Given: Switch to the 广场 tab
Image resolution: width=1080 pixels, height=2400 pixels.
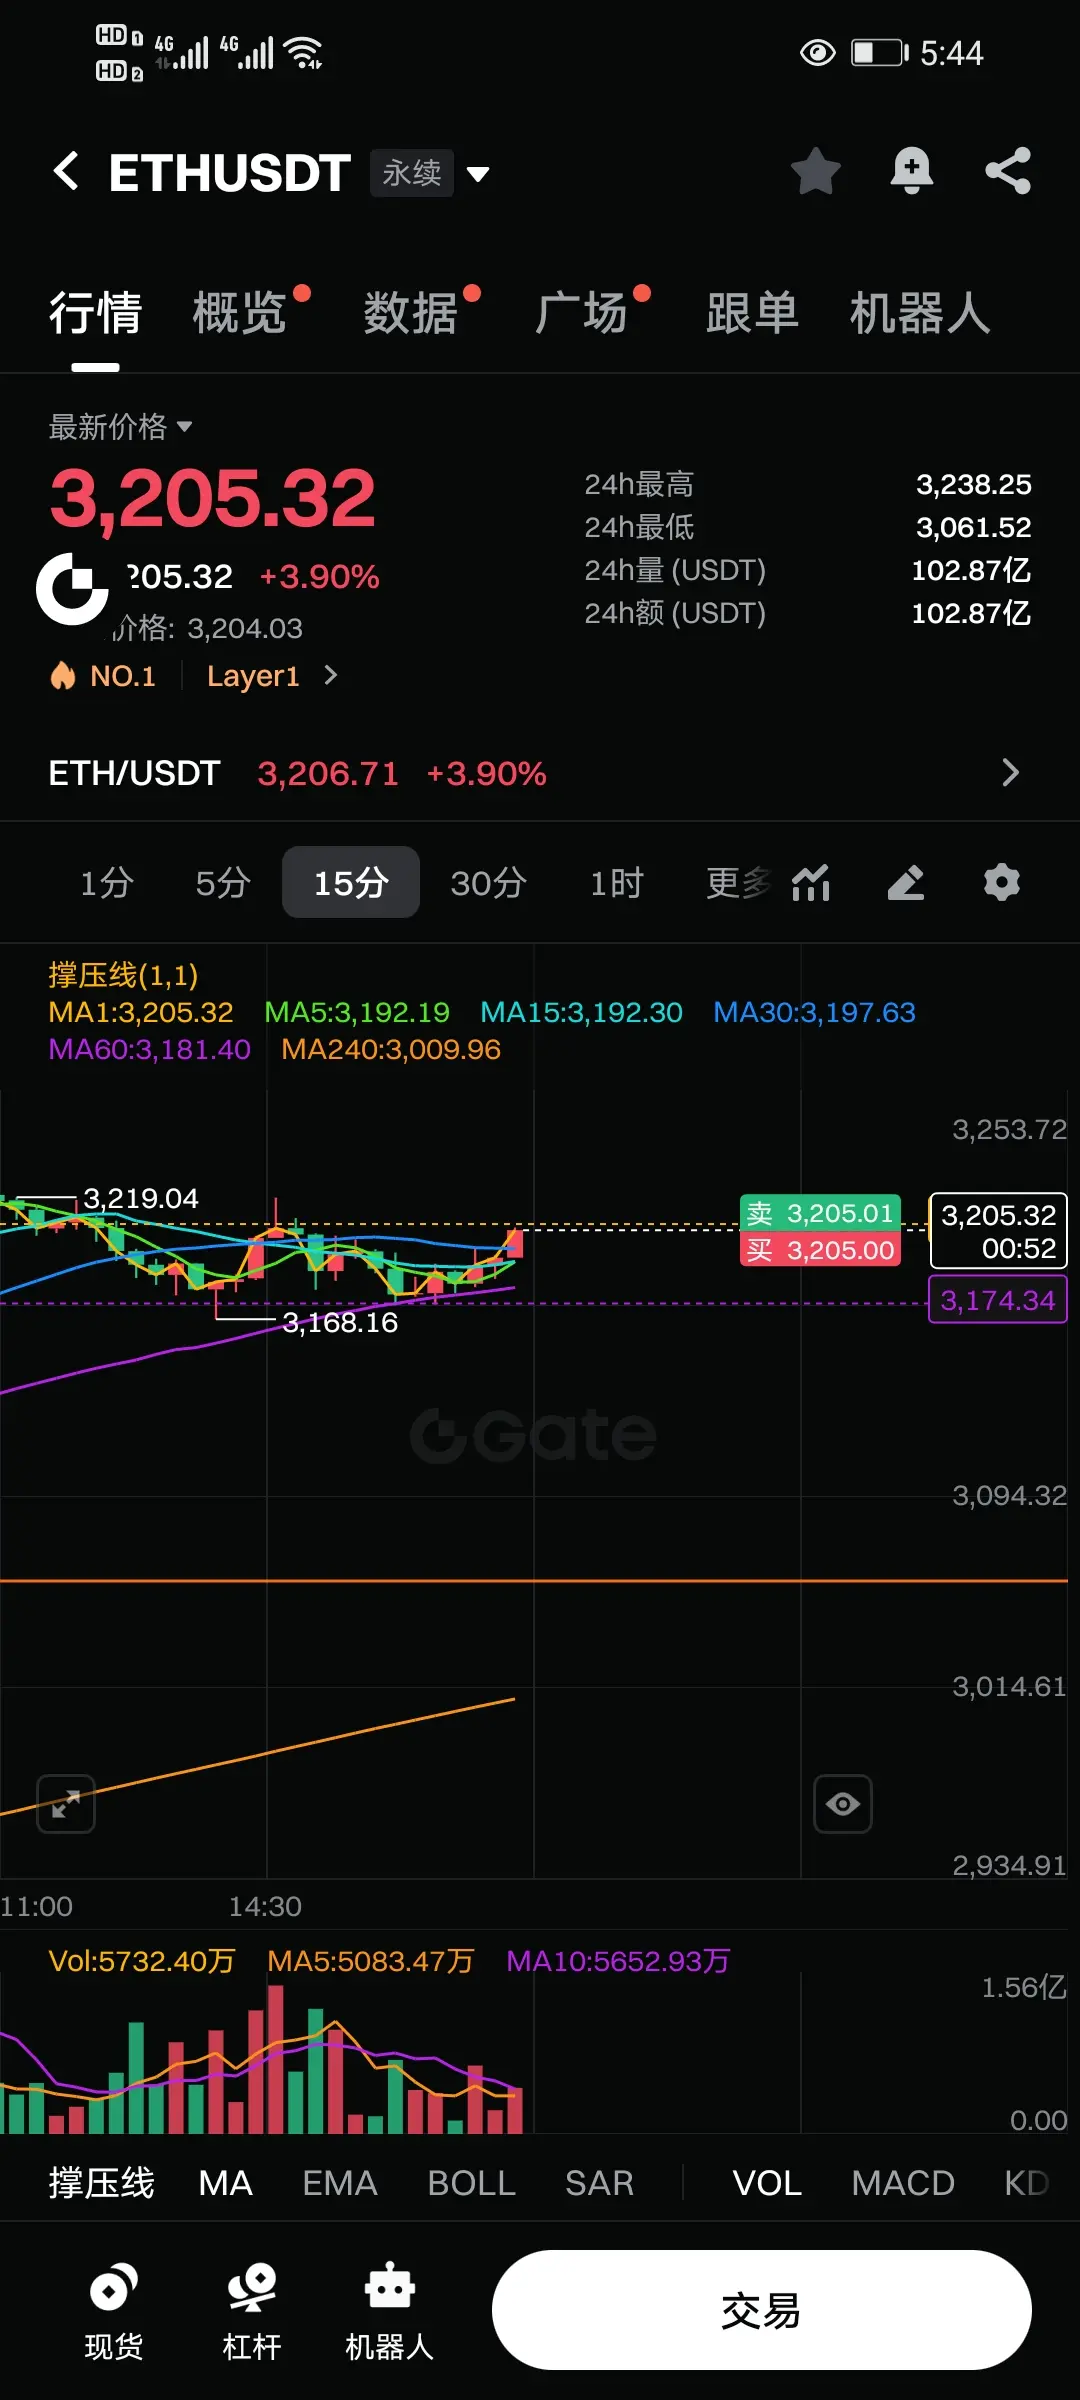Looking at the screenshot, I should [x=581, y=313].
